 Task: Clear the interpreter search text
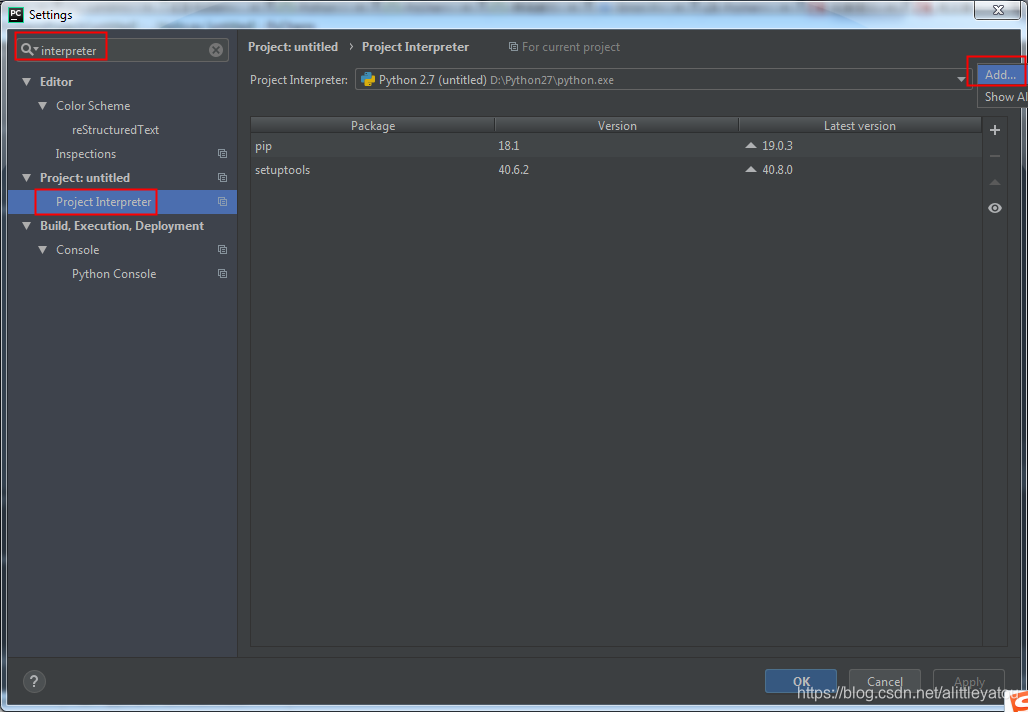click(216, 50)
